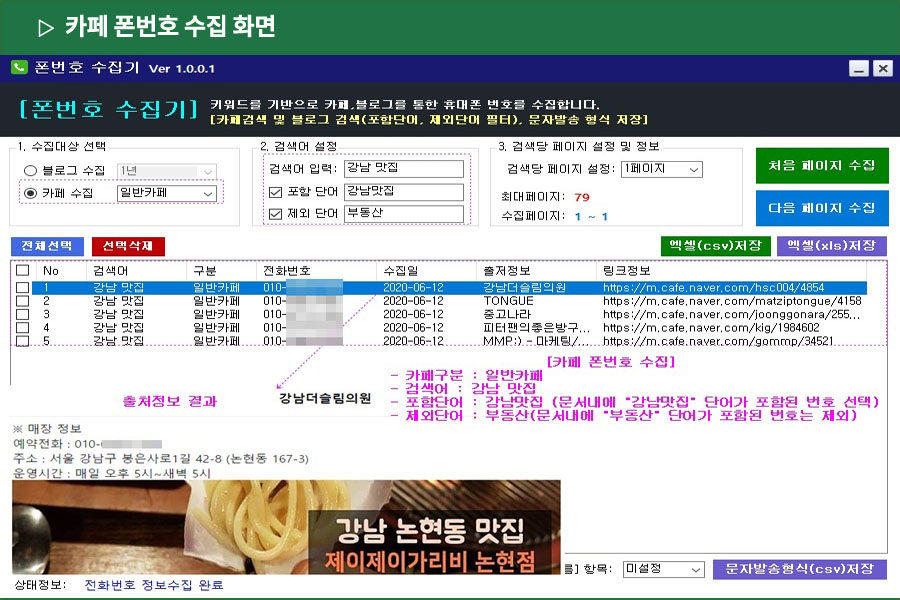Toggle the 포함 단어 checkbox
This screenshot has width=900, height=600.
(276, 191)
